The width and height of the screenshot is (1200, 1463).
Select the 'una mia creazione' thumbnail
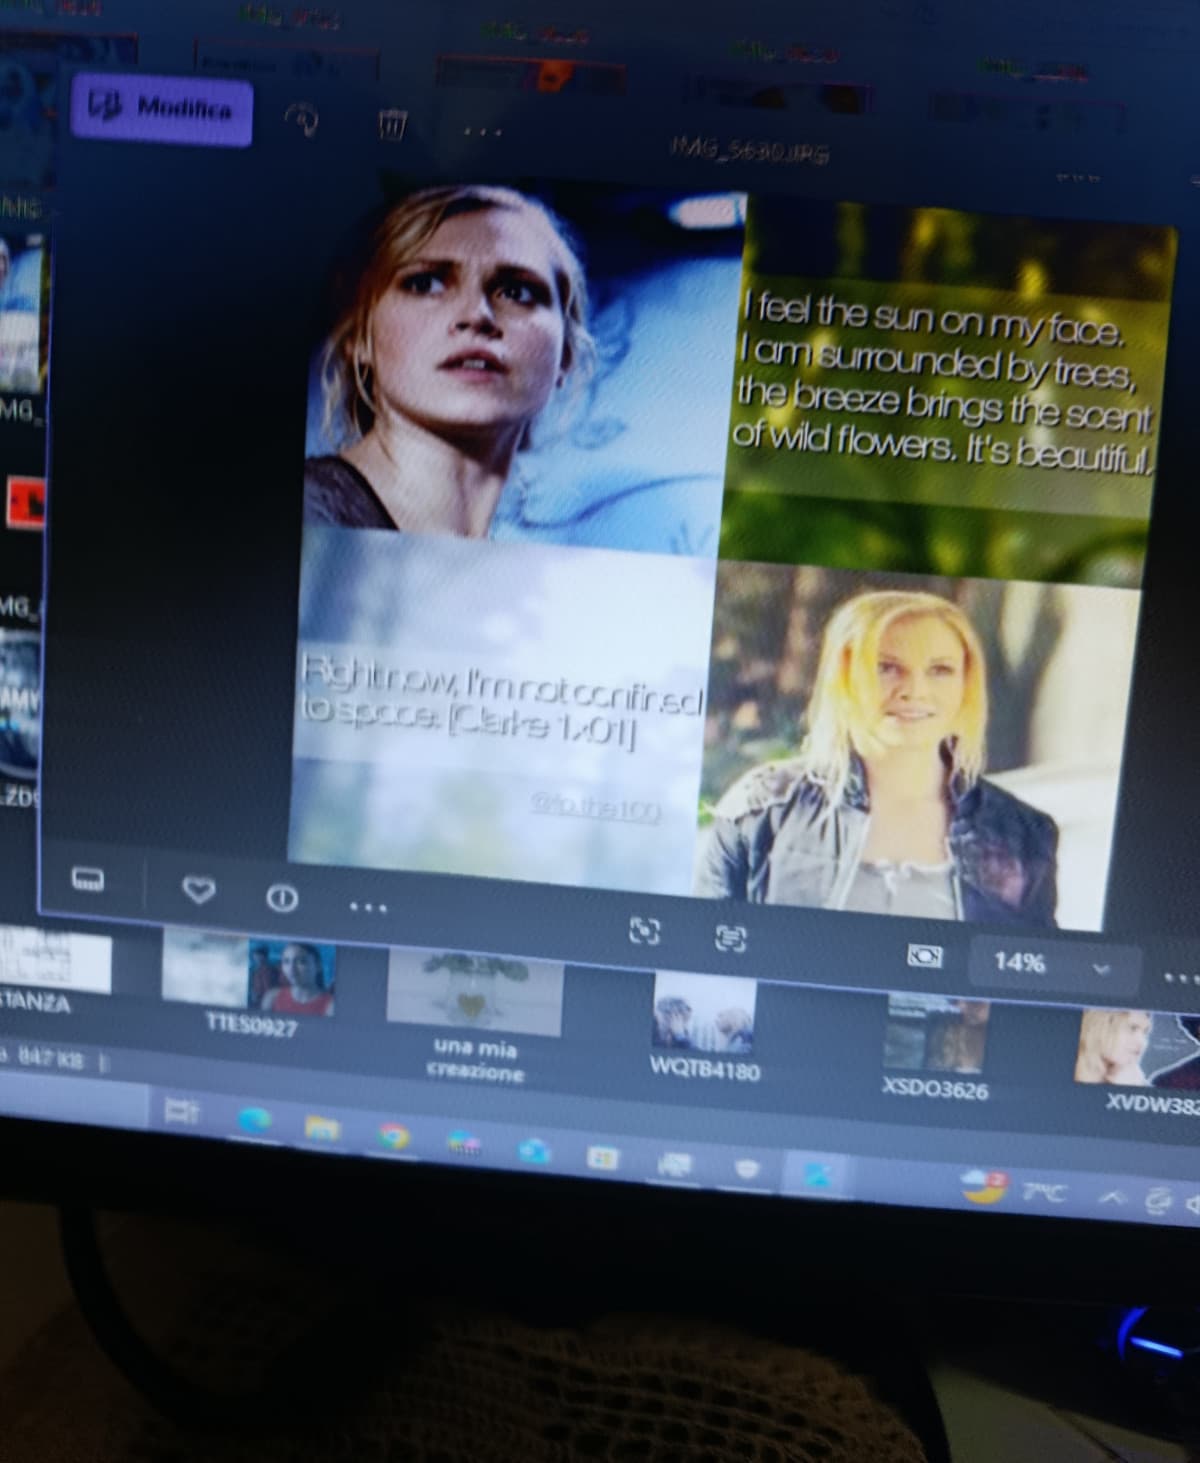point(473,992)
